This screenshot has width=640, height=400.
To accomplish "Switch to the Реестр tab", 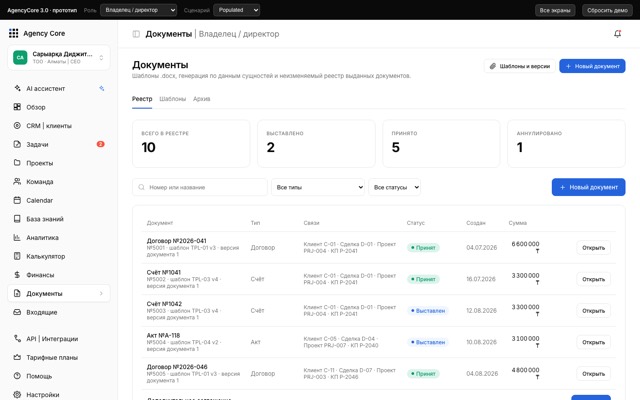I will (x=142, y=99).
